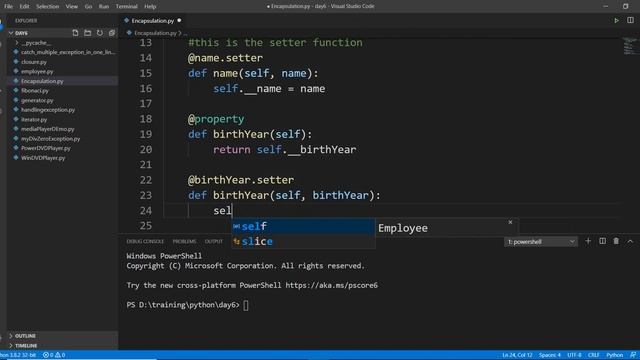Collapse all folders in Explorer

(111, 33)
